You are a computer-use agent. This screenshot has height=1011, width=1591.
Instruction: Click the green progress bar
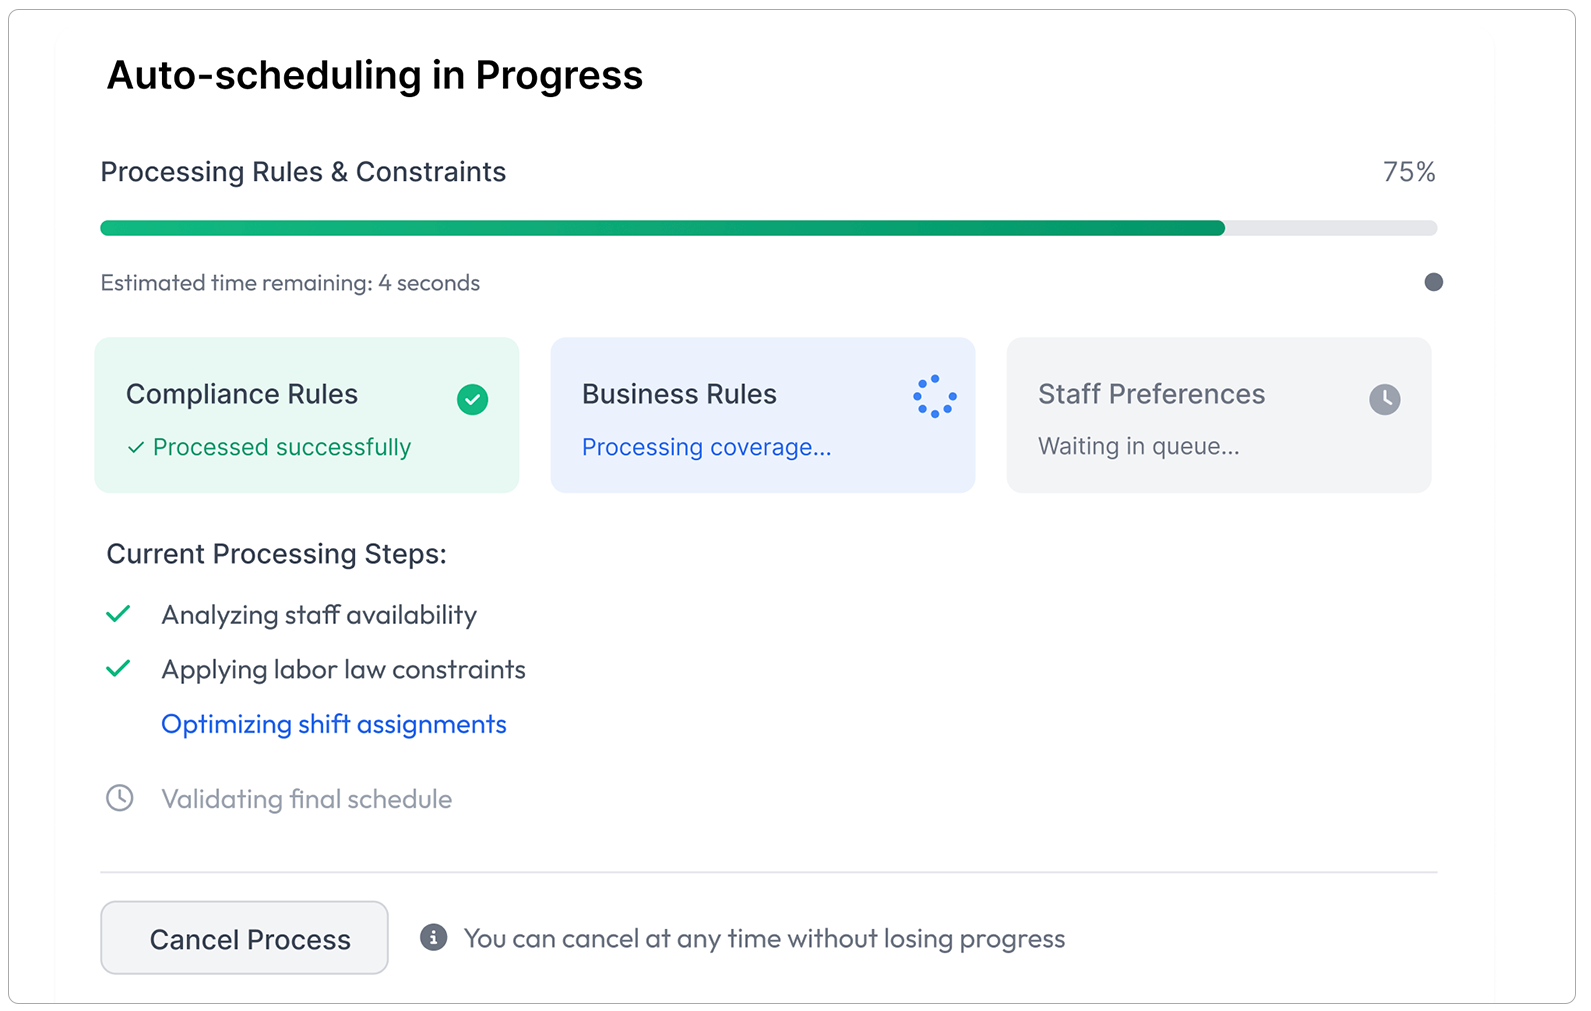(662, 228)
